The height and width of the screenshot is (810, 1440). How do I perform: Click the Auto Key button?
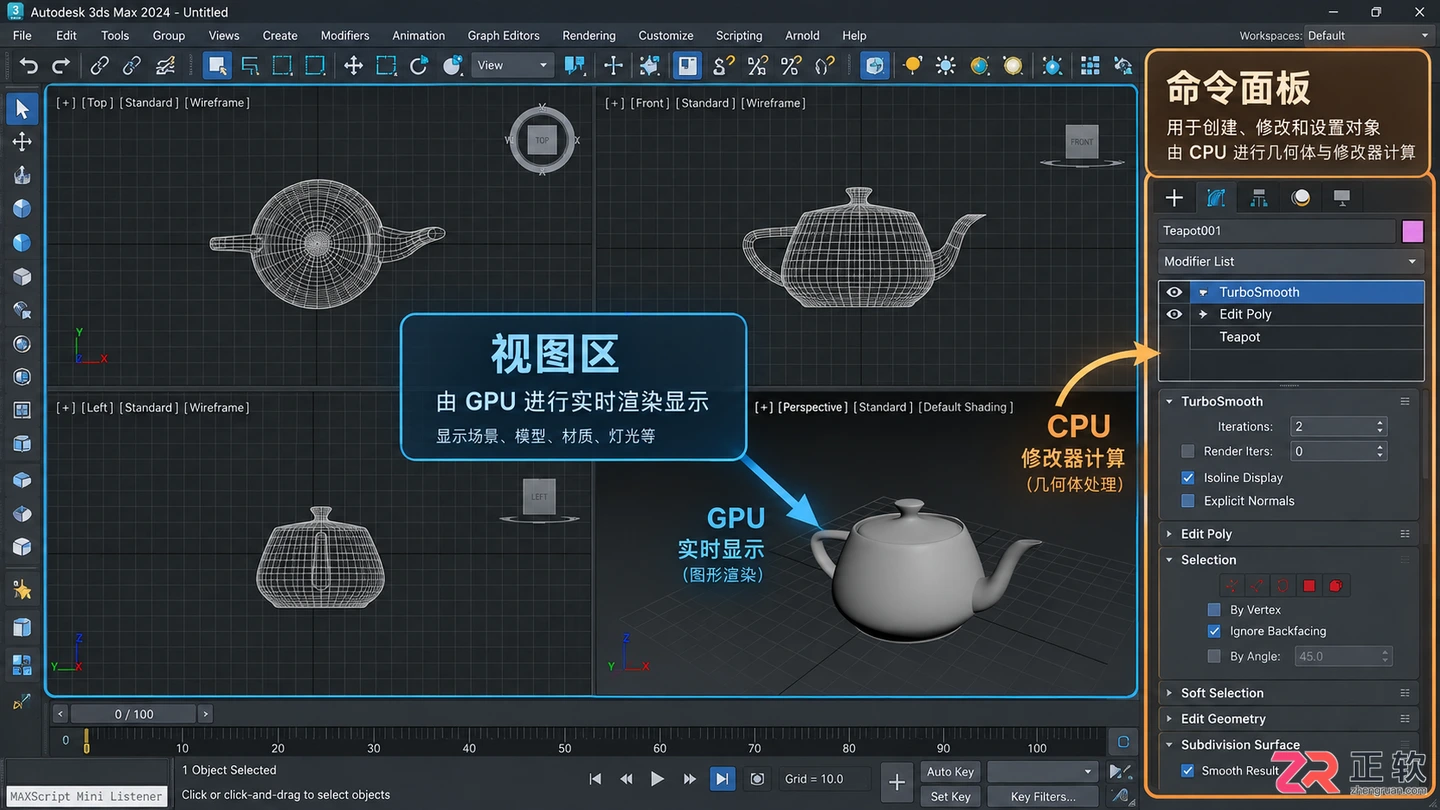[x=950, y=772]
